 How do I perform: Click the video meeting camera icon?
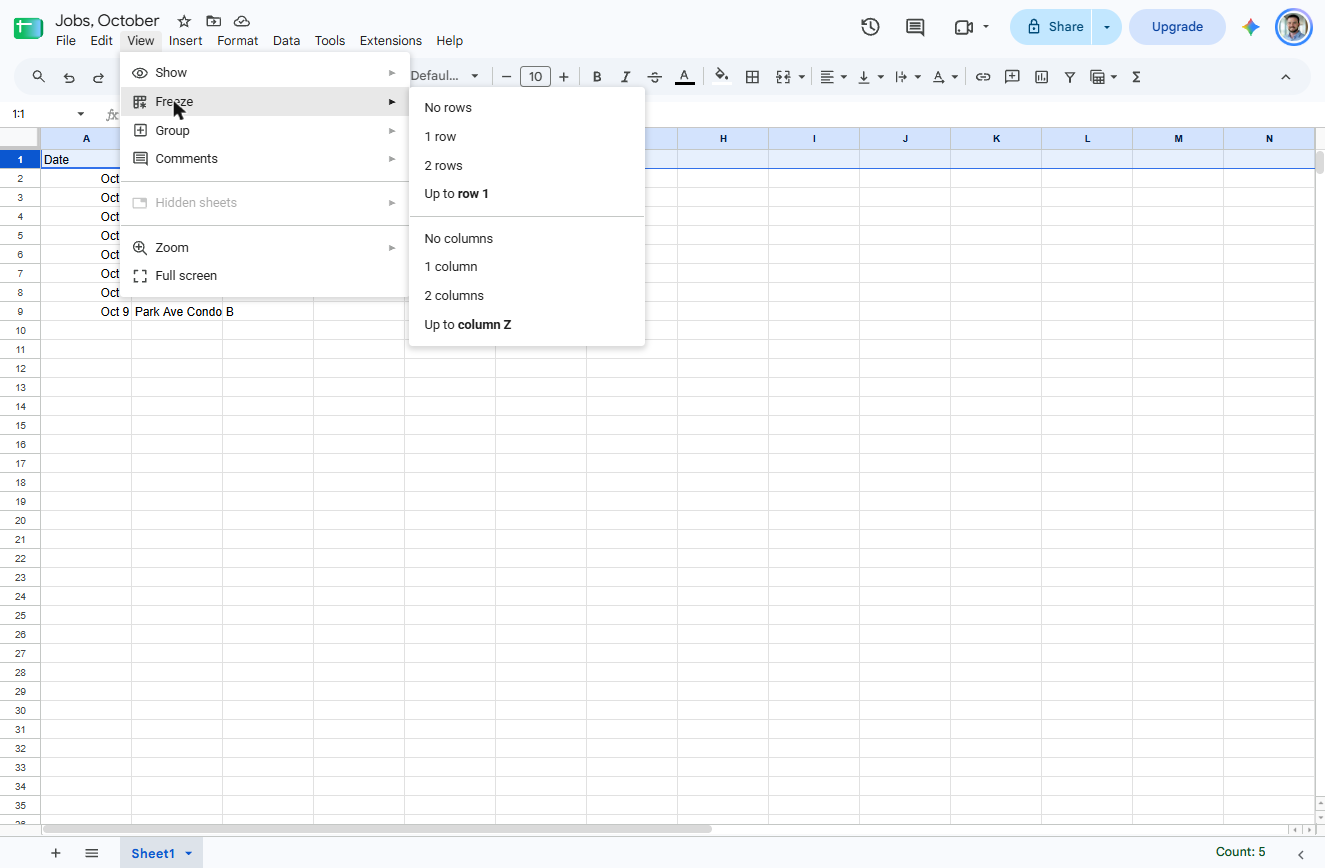964,27
